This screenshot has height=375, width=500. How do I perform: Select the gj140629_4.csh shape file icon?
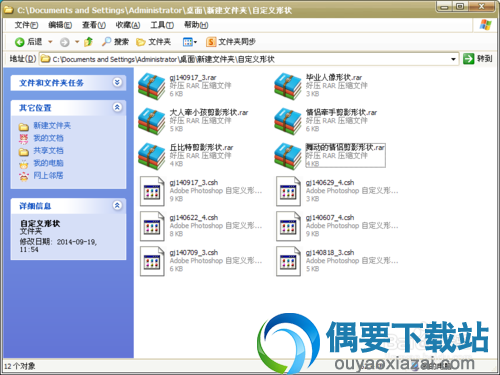click(288, 191)
